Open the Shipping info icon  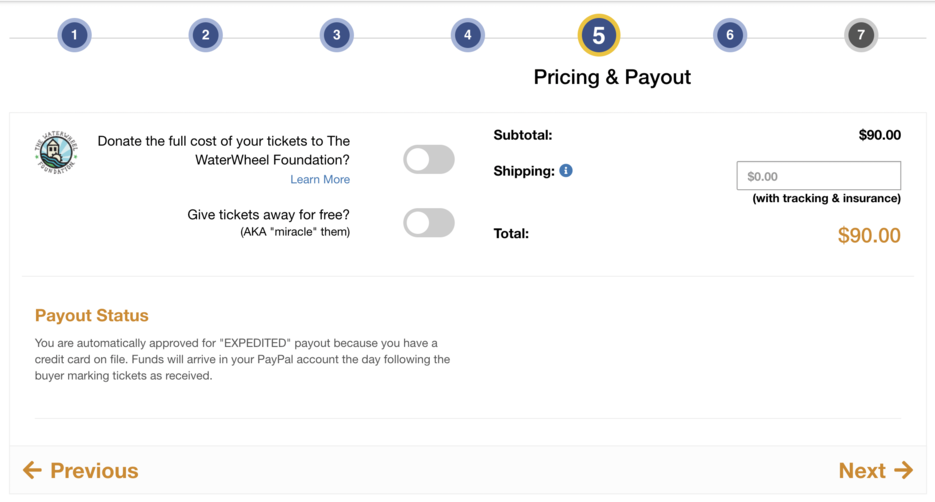click(x=566, y=171)
